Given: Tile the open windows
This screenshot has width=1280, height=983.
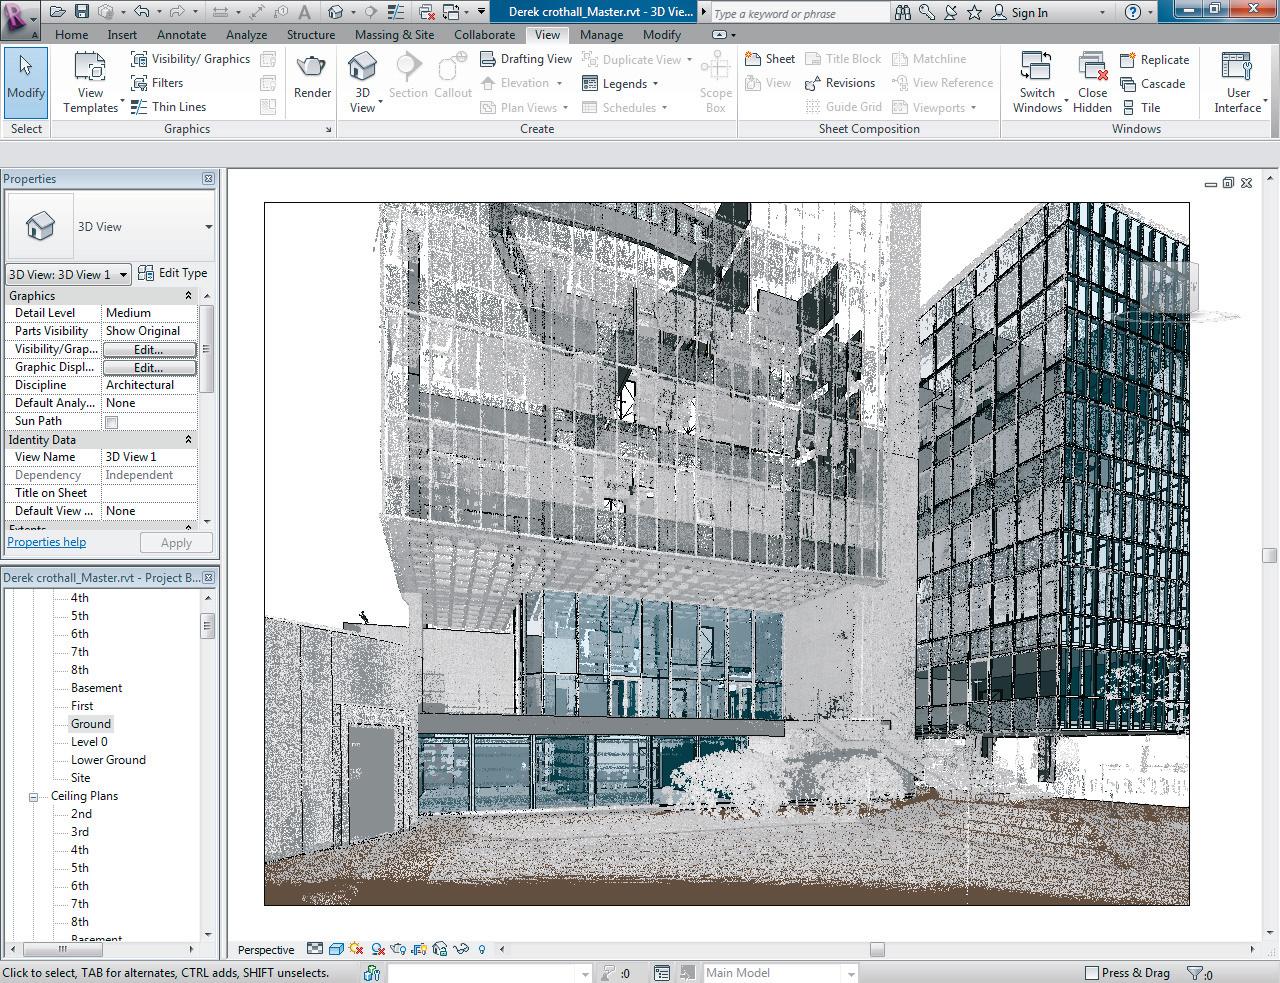Looking at the screenshot, I should [1140, 108].
